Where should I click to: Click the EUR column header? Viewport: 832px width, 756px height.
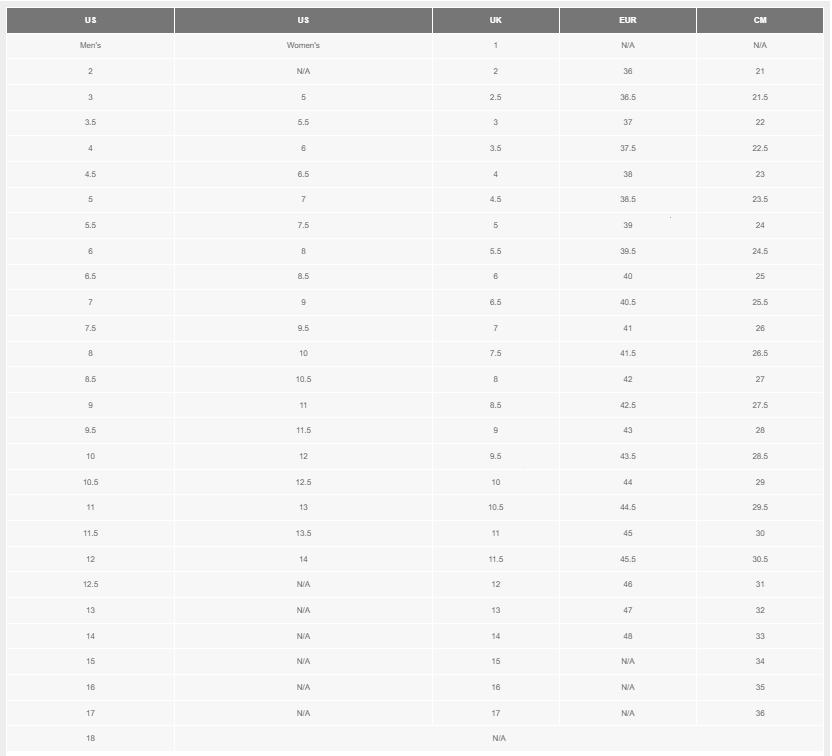coord(627,20)
